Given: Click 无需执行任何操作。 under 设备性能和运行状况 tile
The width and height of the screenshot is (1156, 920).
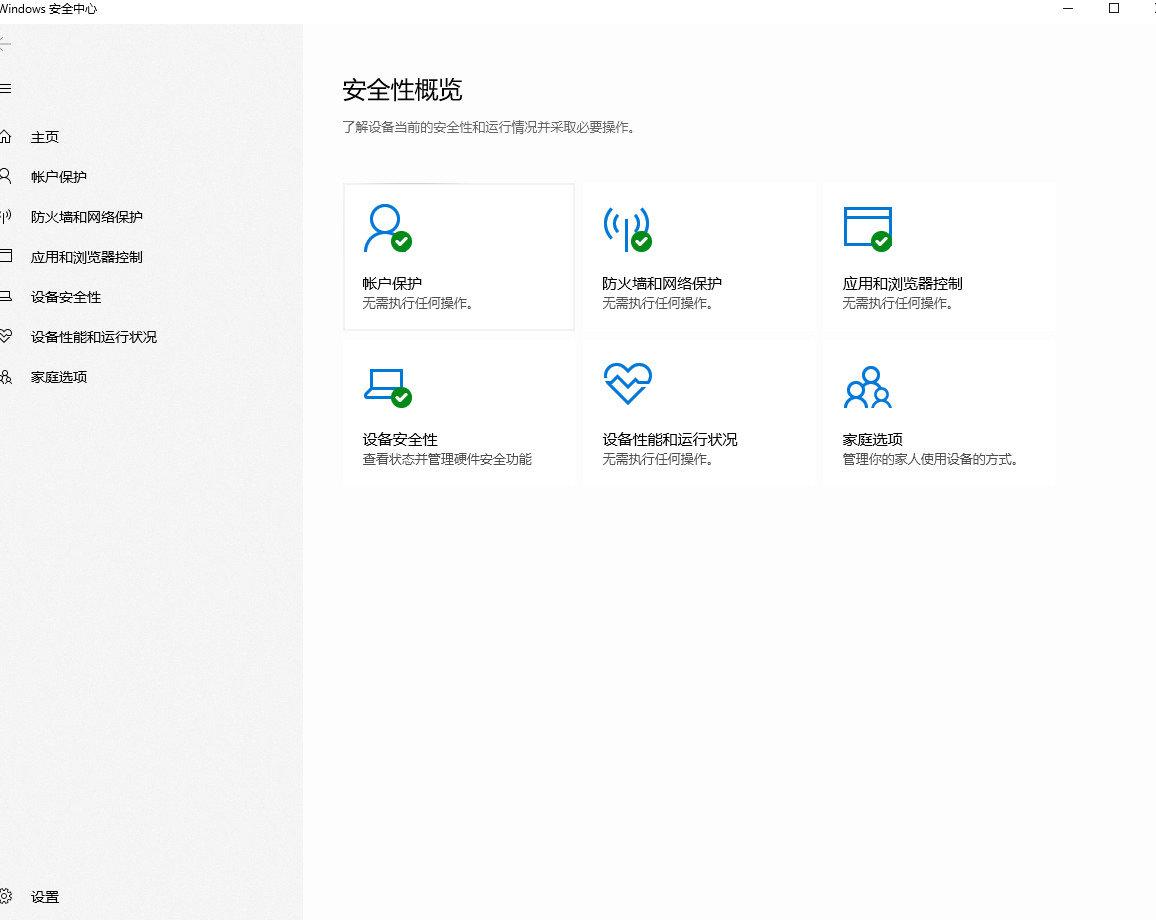Looking at the screenshot, I should click(658, 459).
